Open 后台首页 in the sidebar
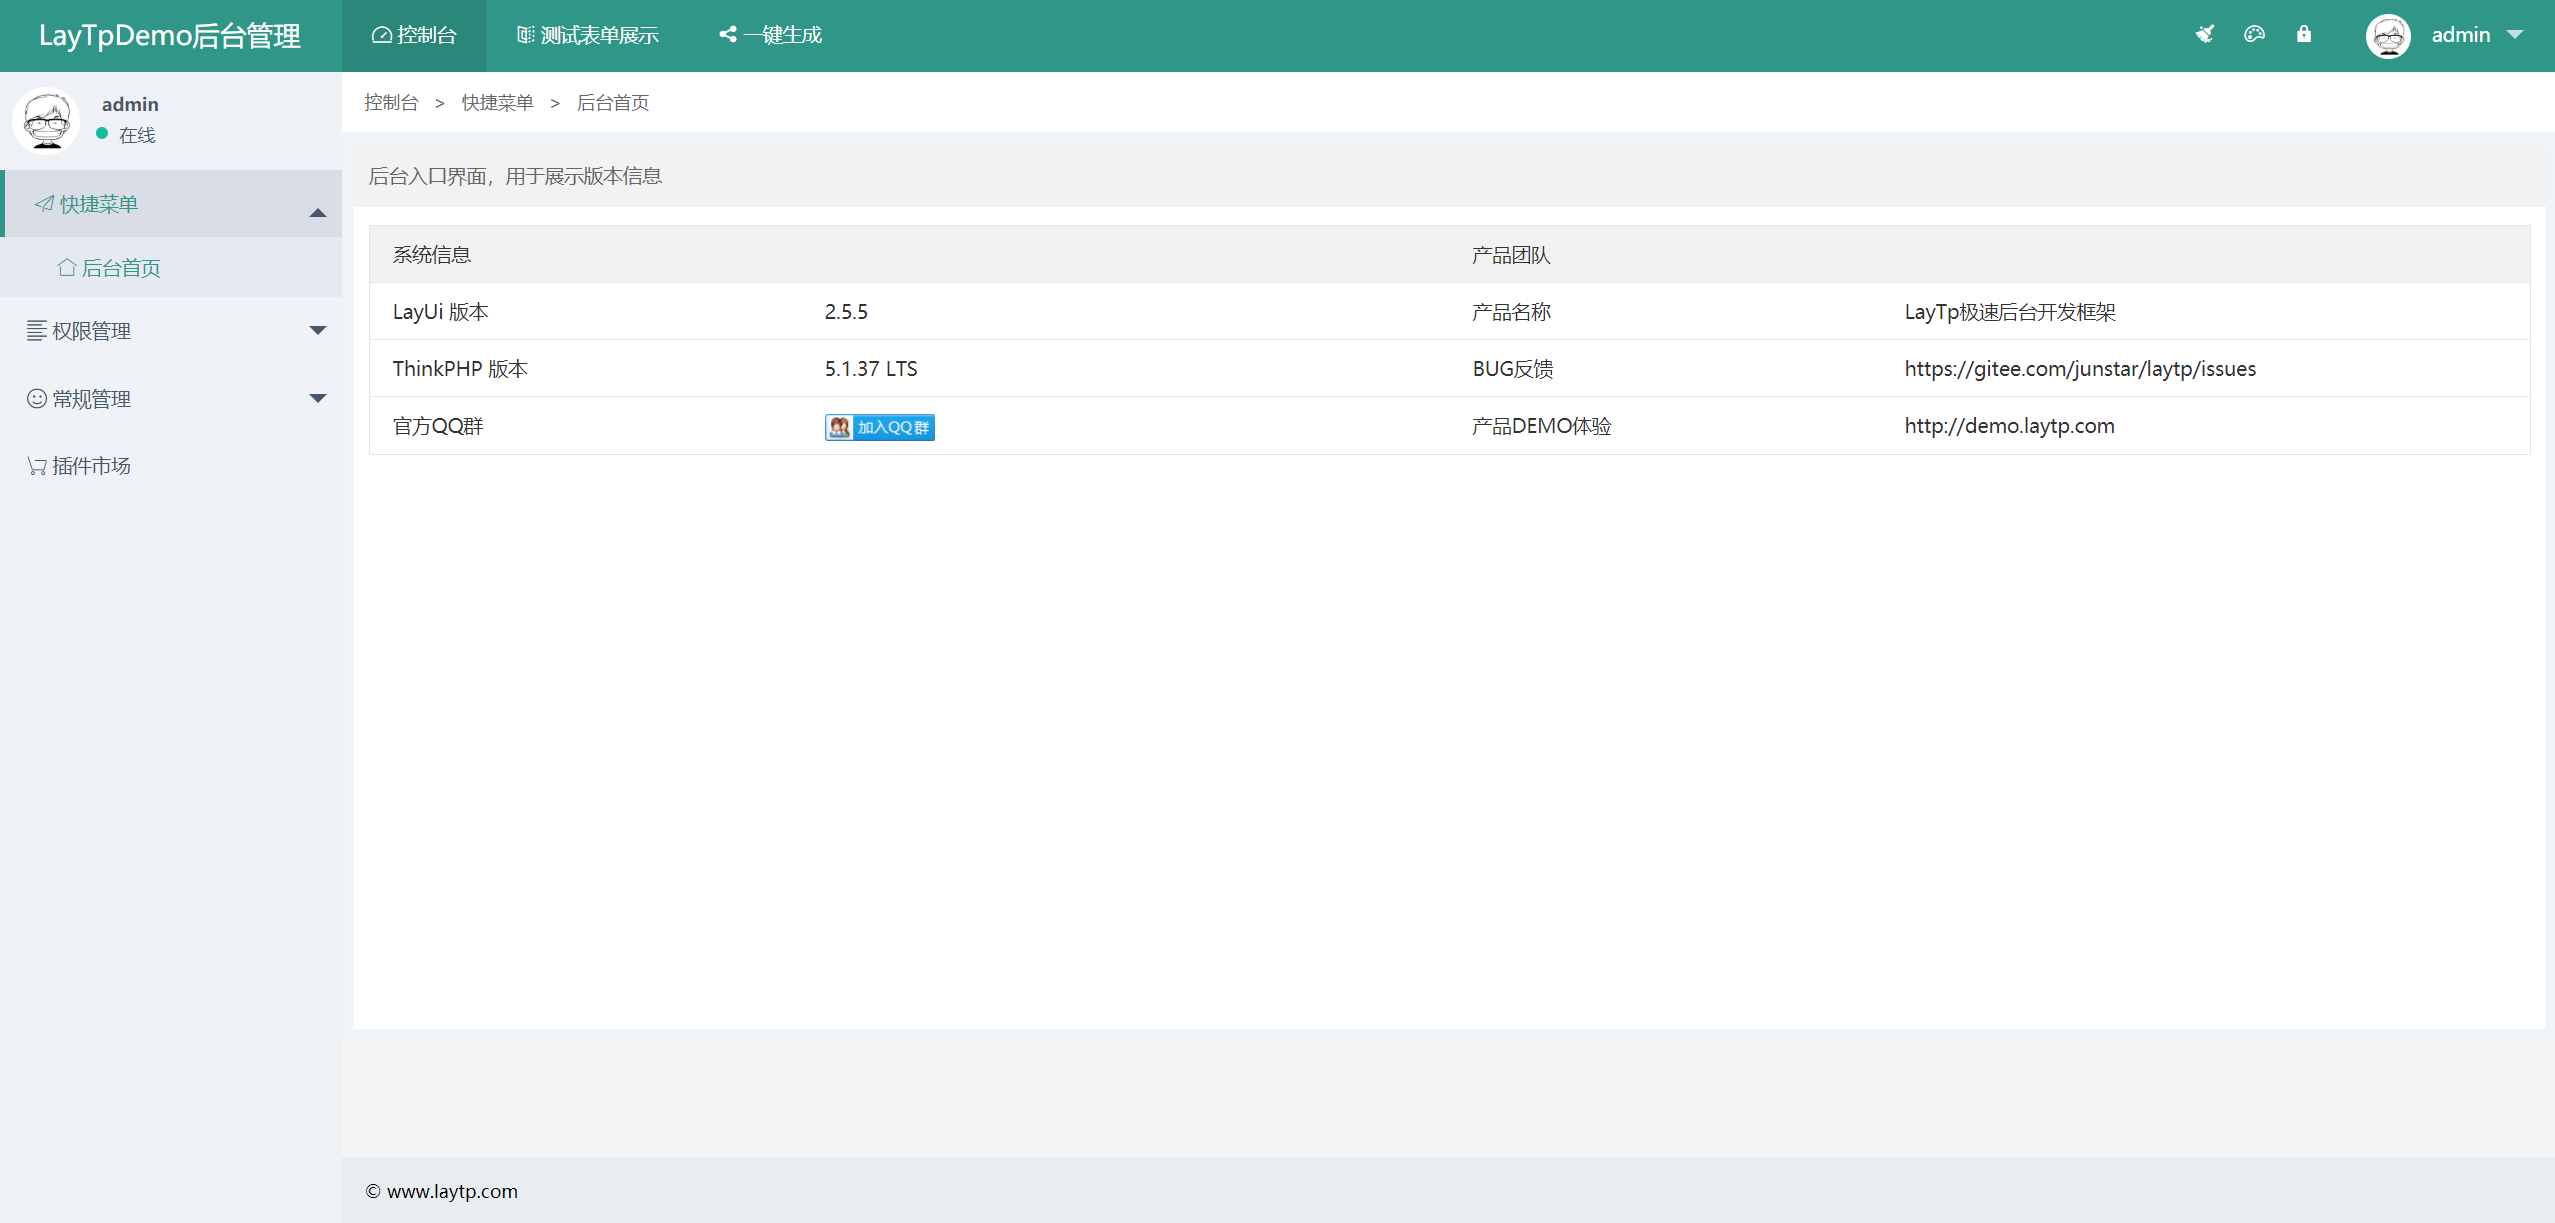2555x1223 pixels. (x=172, y=267)
